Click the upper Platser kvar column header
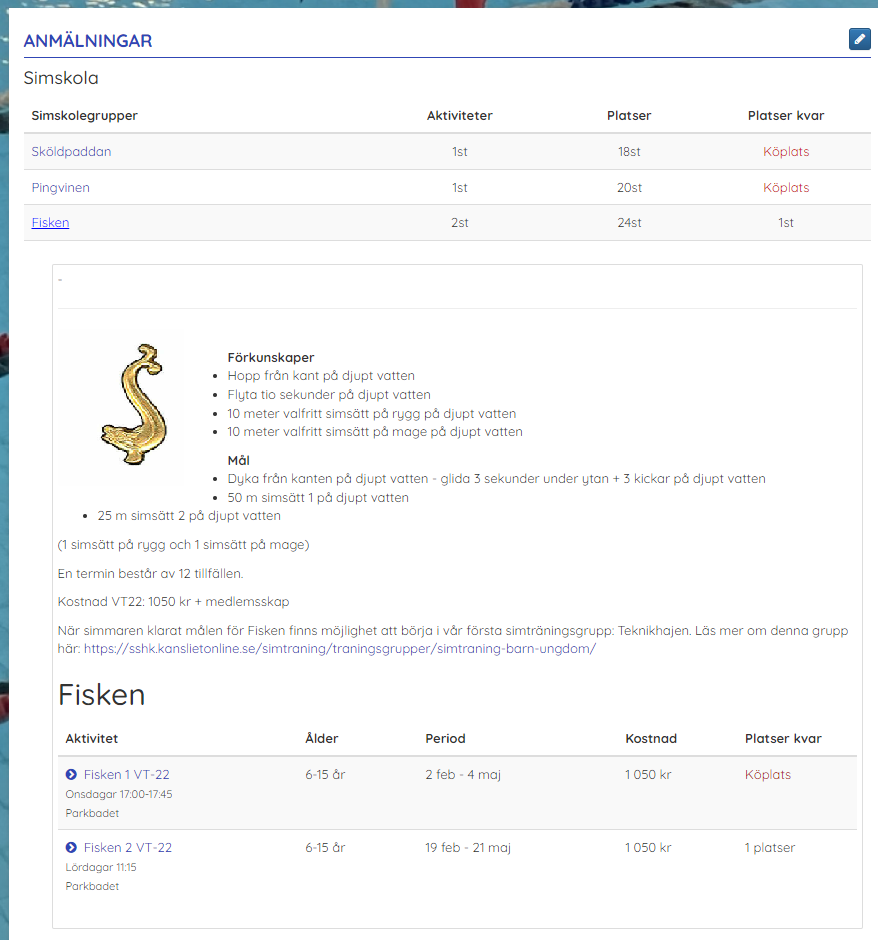The height and width of the screenshot is (940, 878). coord(786,116)
